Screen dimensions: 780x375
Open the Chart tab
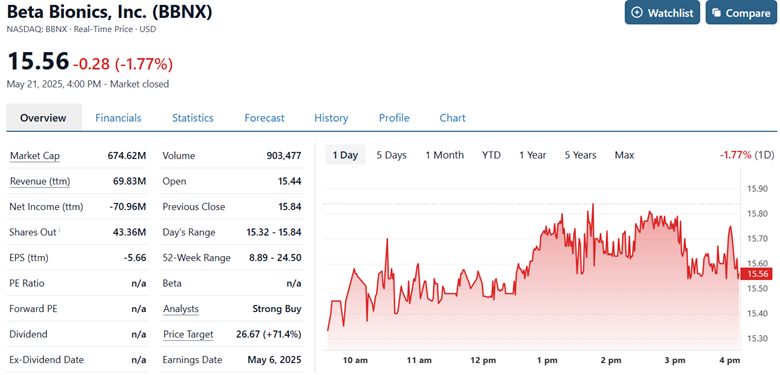tap(452, 118)
